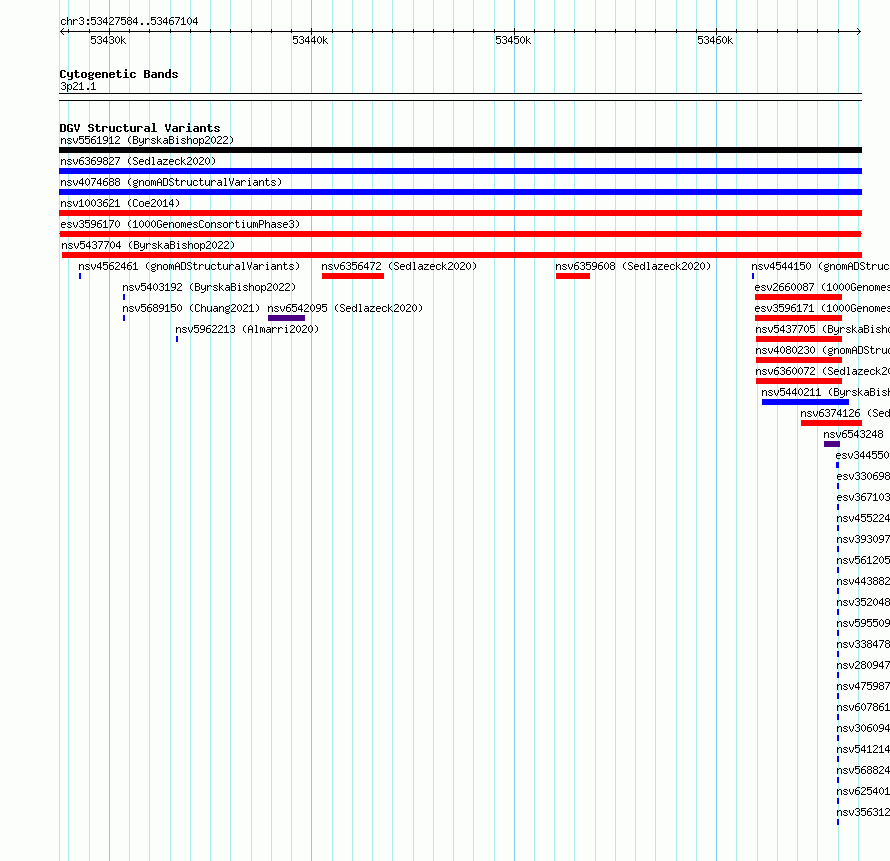Click the red bar under esv3596171
The image size is (890, 861).
click(799, 318)
